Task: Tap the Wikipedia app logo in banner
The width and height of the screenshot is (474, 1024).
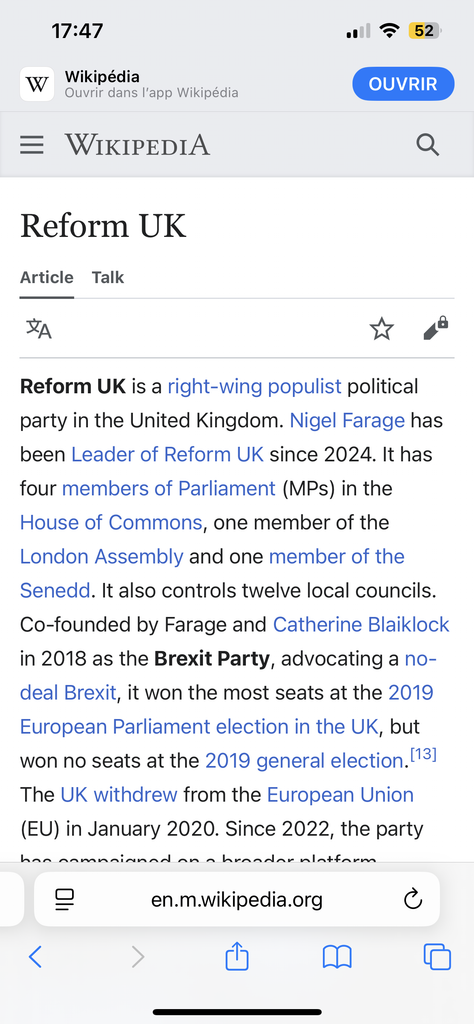Action: click(x=37, y=84)
